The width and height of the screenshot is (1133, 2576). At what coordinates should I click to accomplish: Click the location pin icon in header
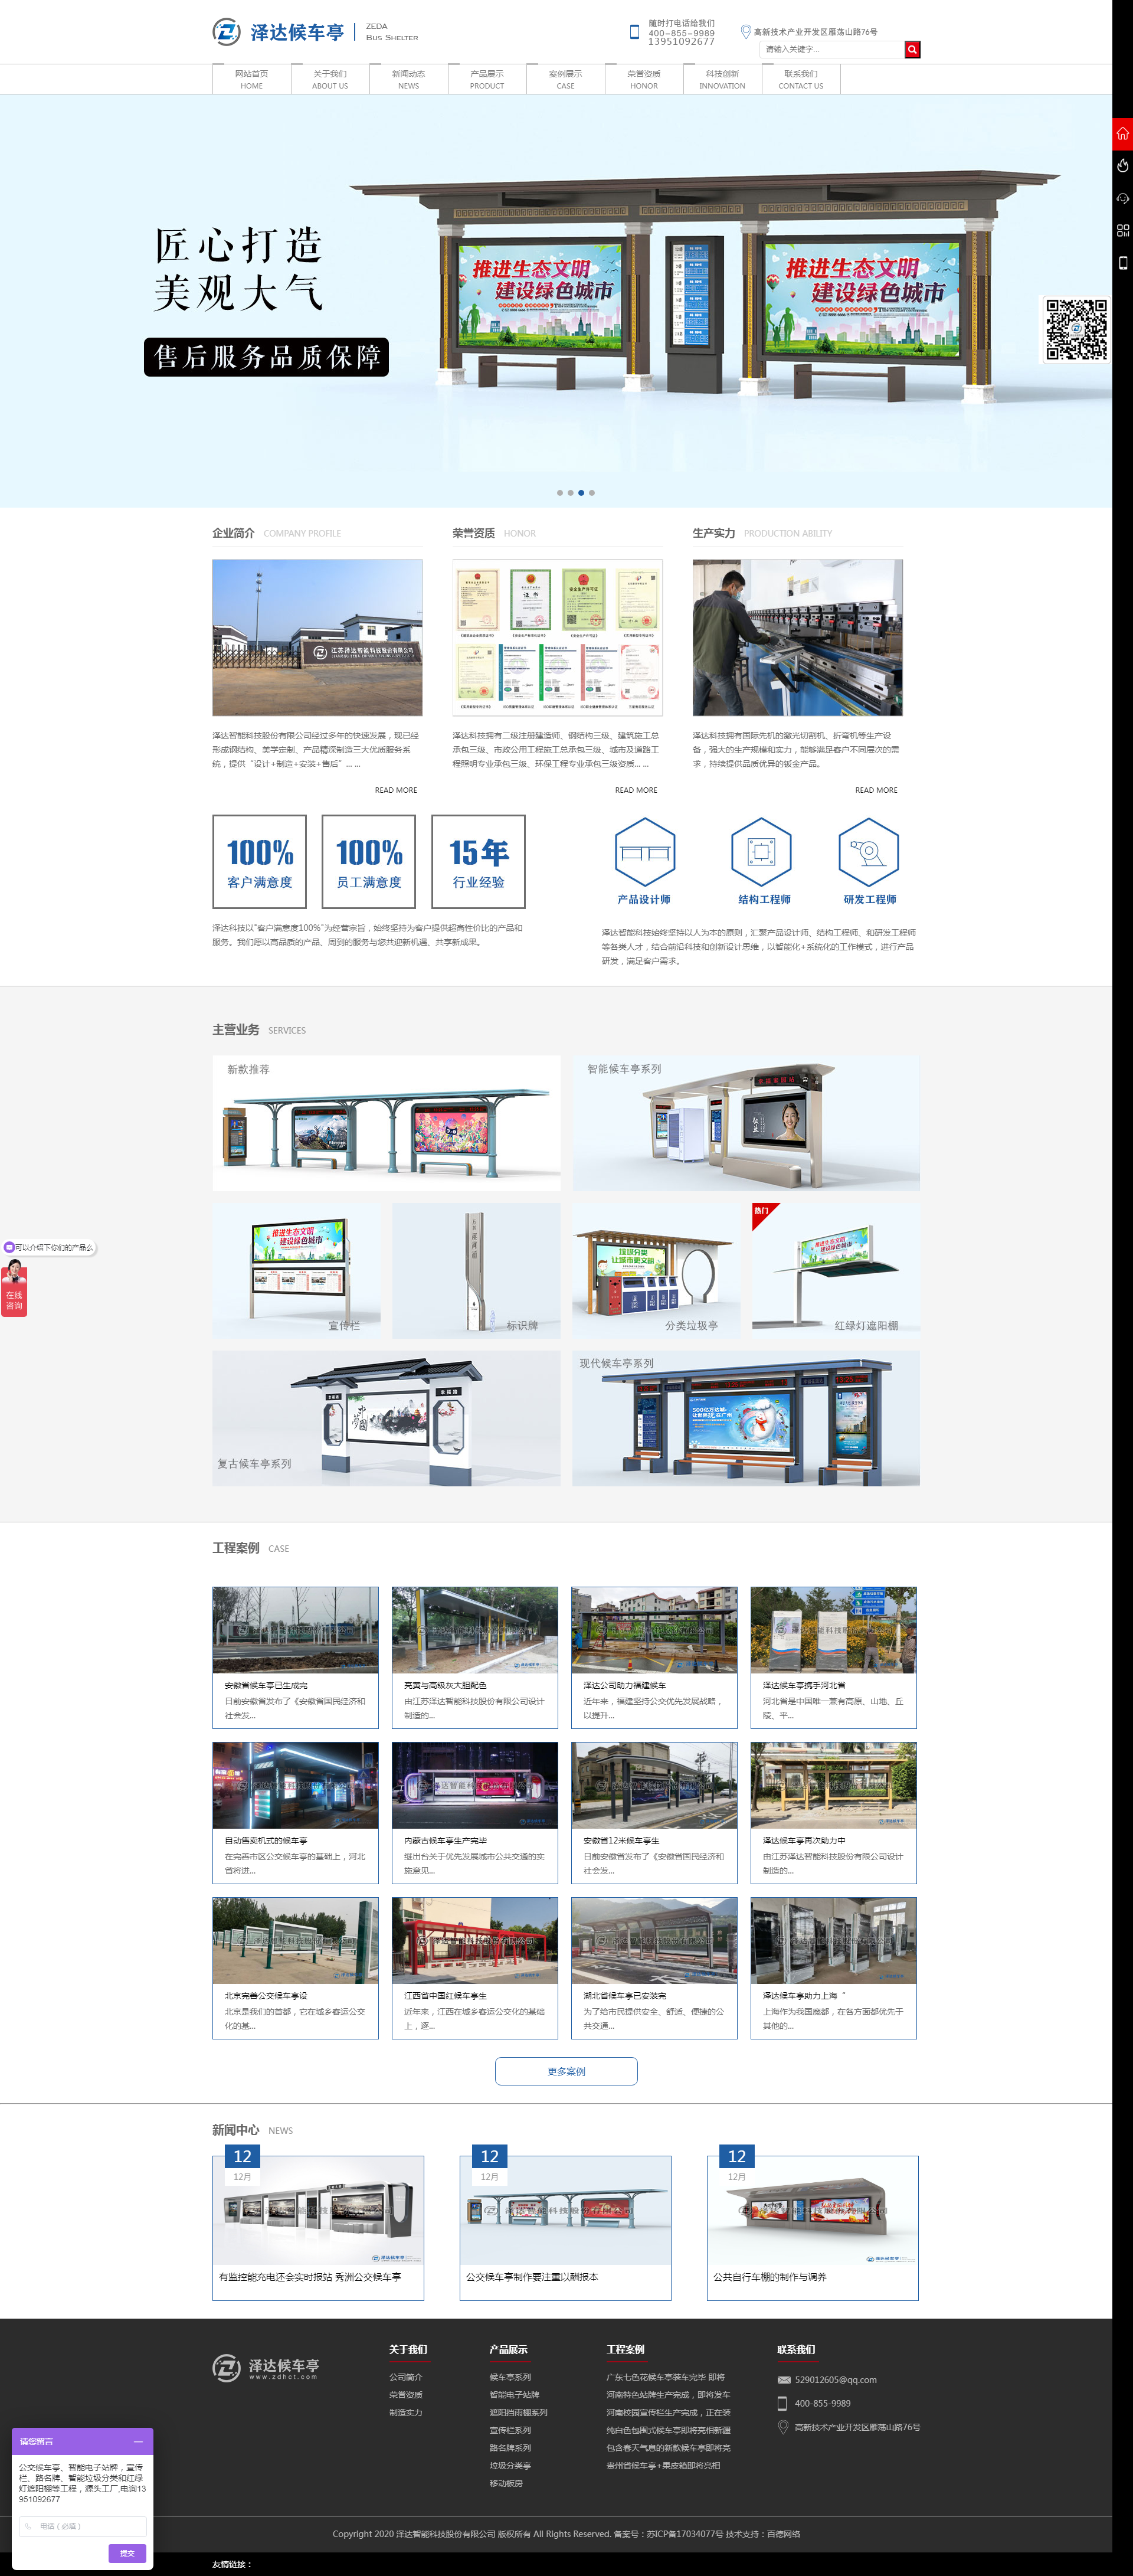pyautogui.click(x=745, y=31)
